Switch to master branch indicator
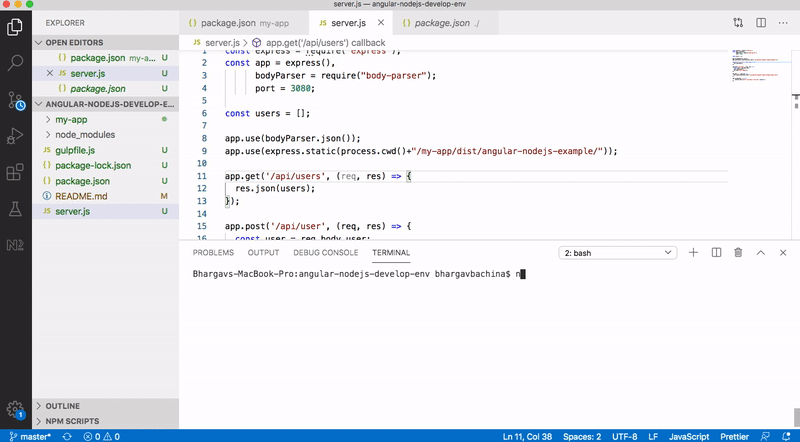800x442 pixels. [x=30, y=436]
